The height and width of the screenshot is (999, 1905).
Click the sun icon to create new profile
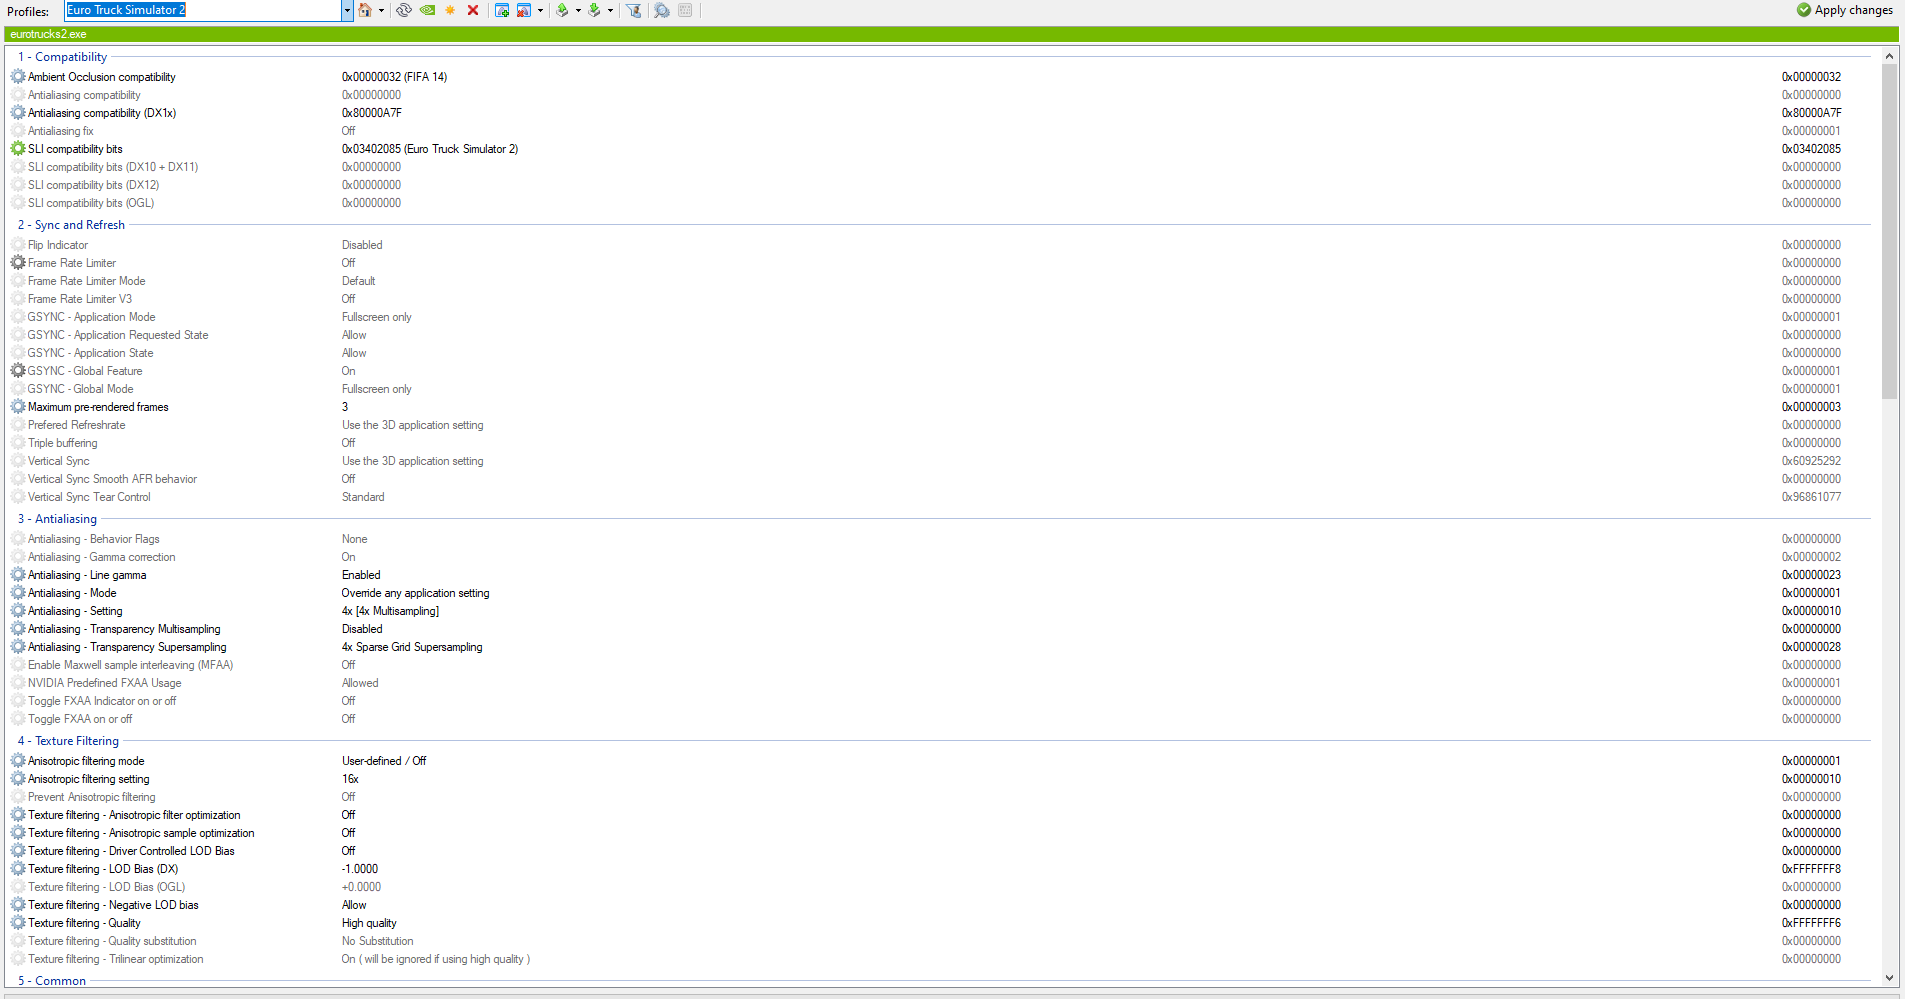(x=450, y=10)
